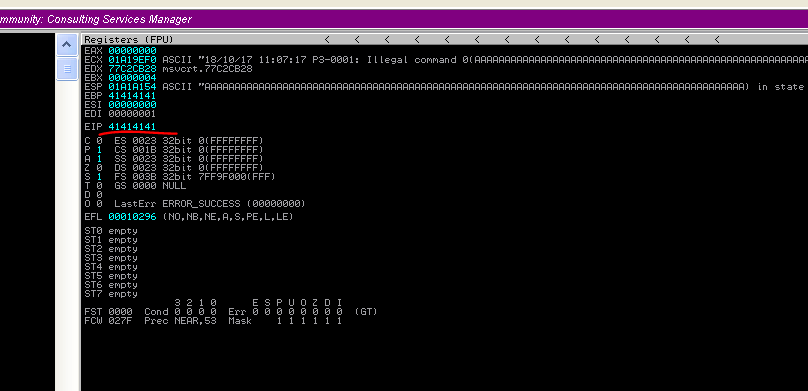
Task: Click the Err label in FST row
Action: (x=237, y=312)
